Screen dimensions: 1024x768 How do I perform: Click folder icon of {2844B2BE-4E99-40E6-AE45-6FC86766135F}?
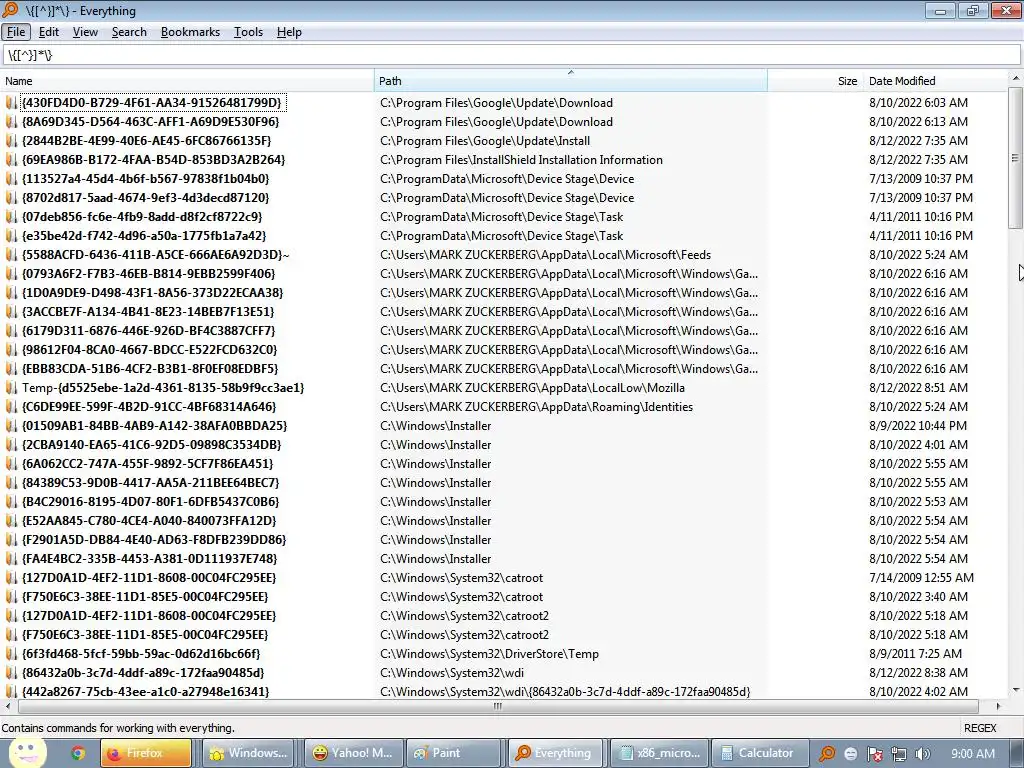tap(12, 140)
